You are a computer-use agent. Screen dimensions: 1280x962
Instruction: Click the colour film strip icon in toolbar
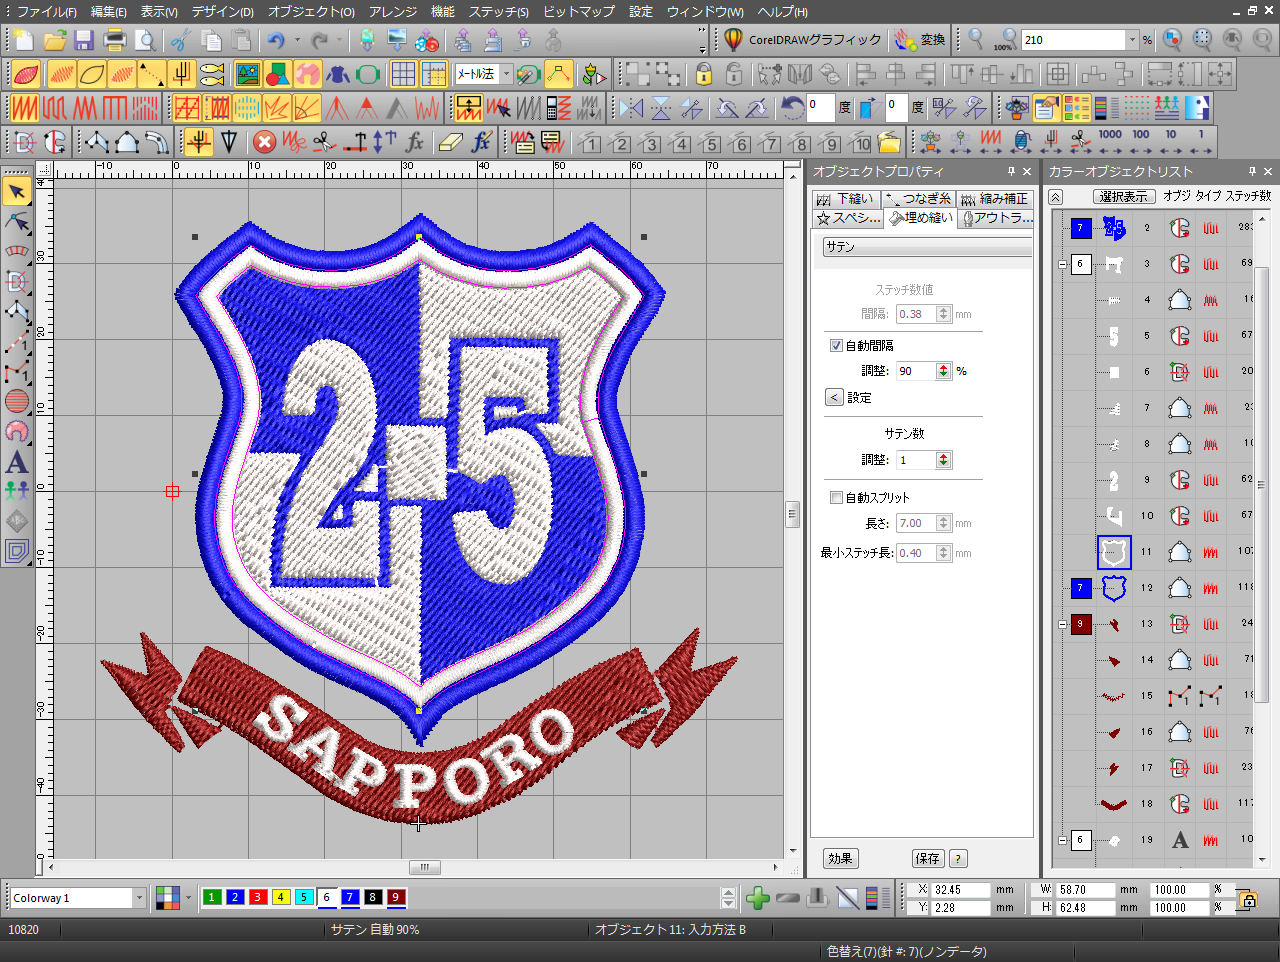(x=1107, y=108)
